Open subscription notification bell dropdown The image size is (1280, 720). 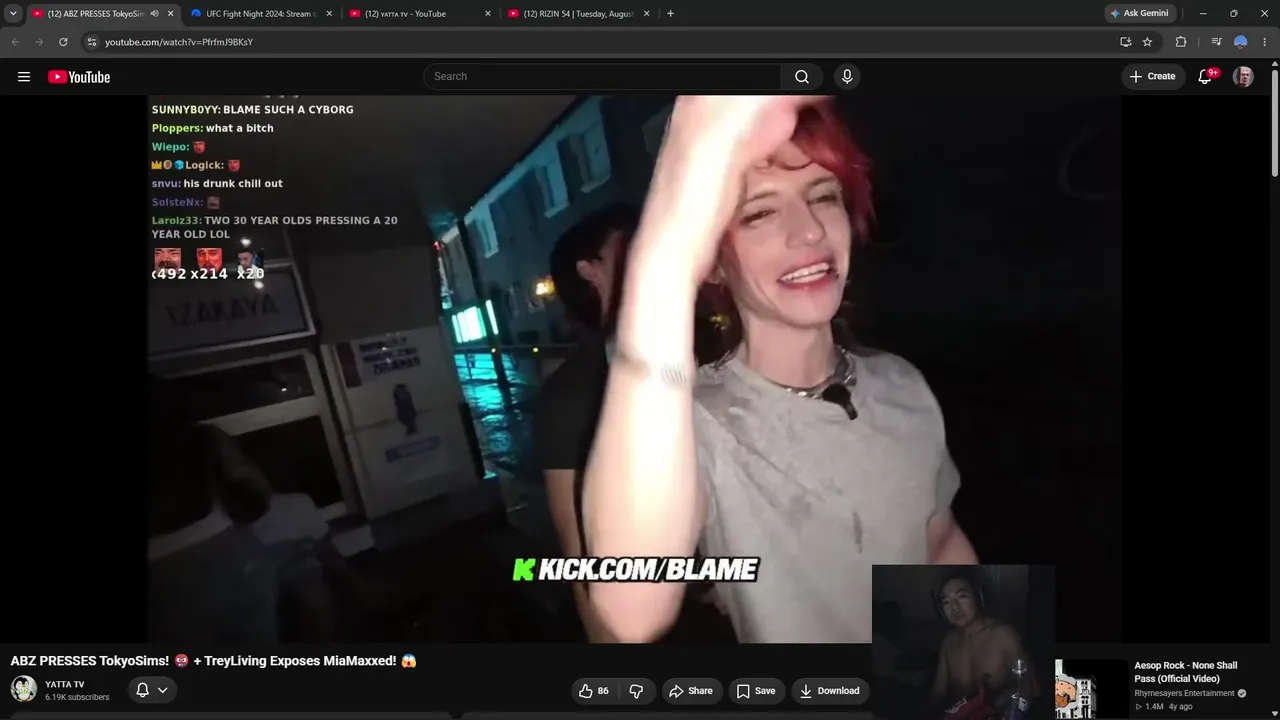(x=152, y=690)
